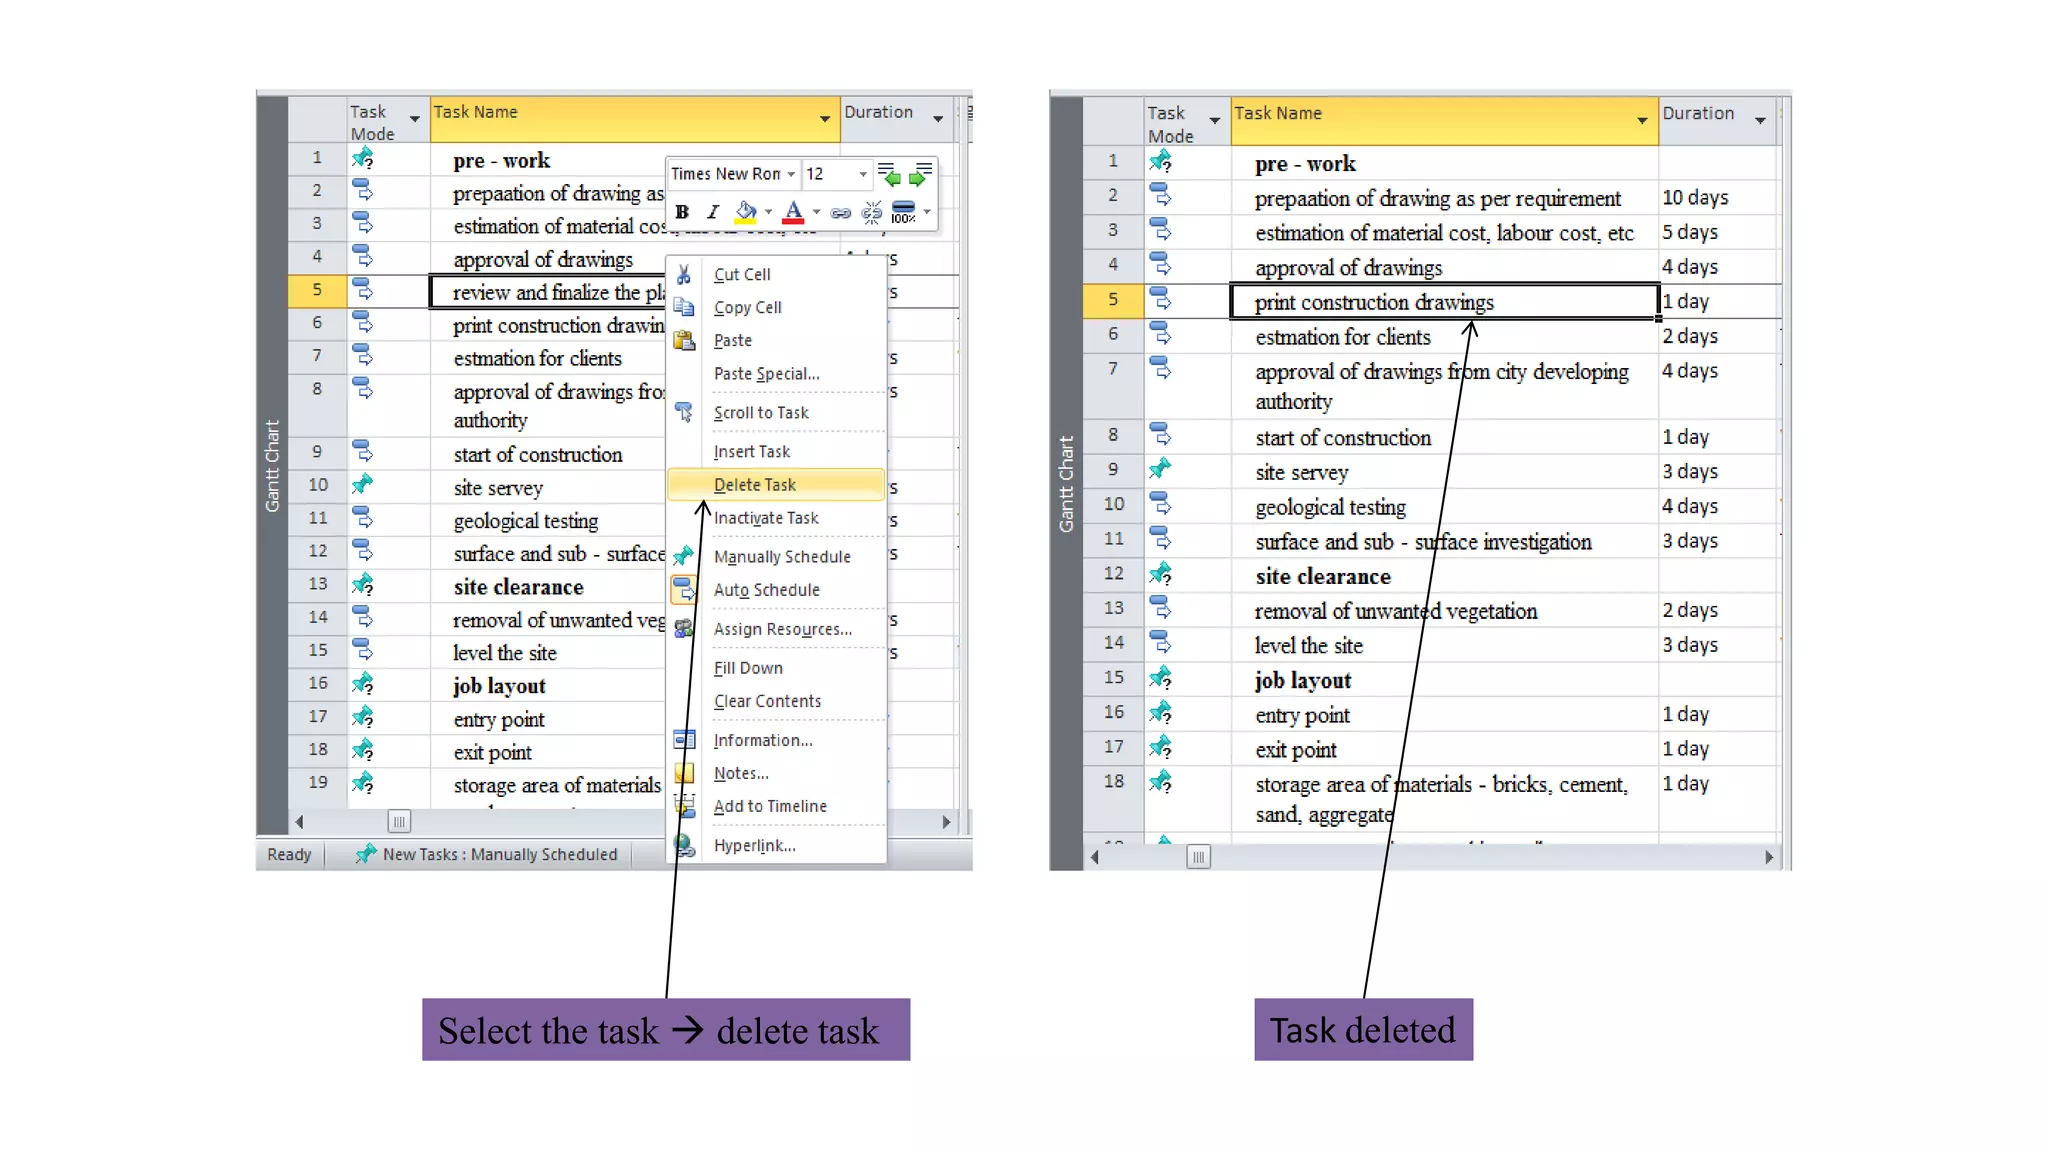Click the 100% complete icon

pos(903,212)
